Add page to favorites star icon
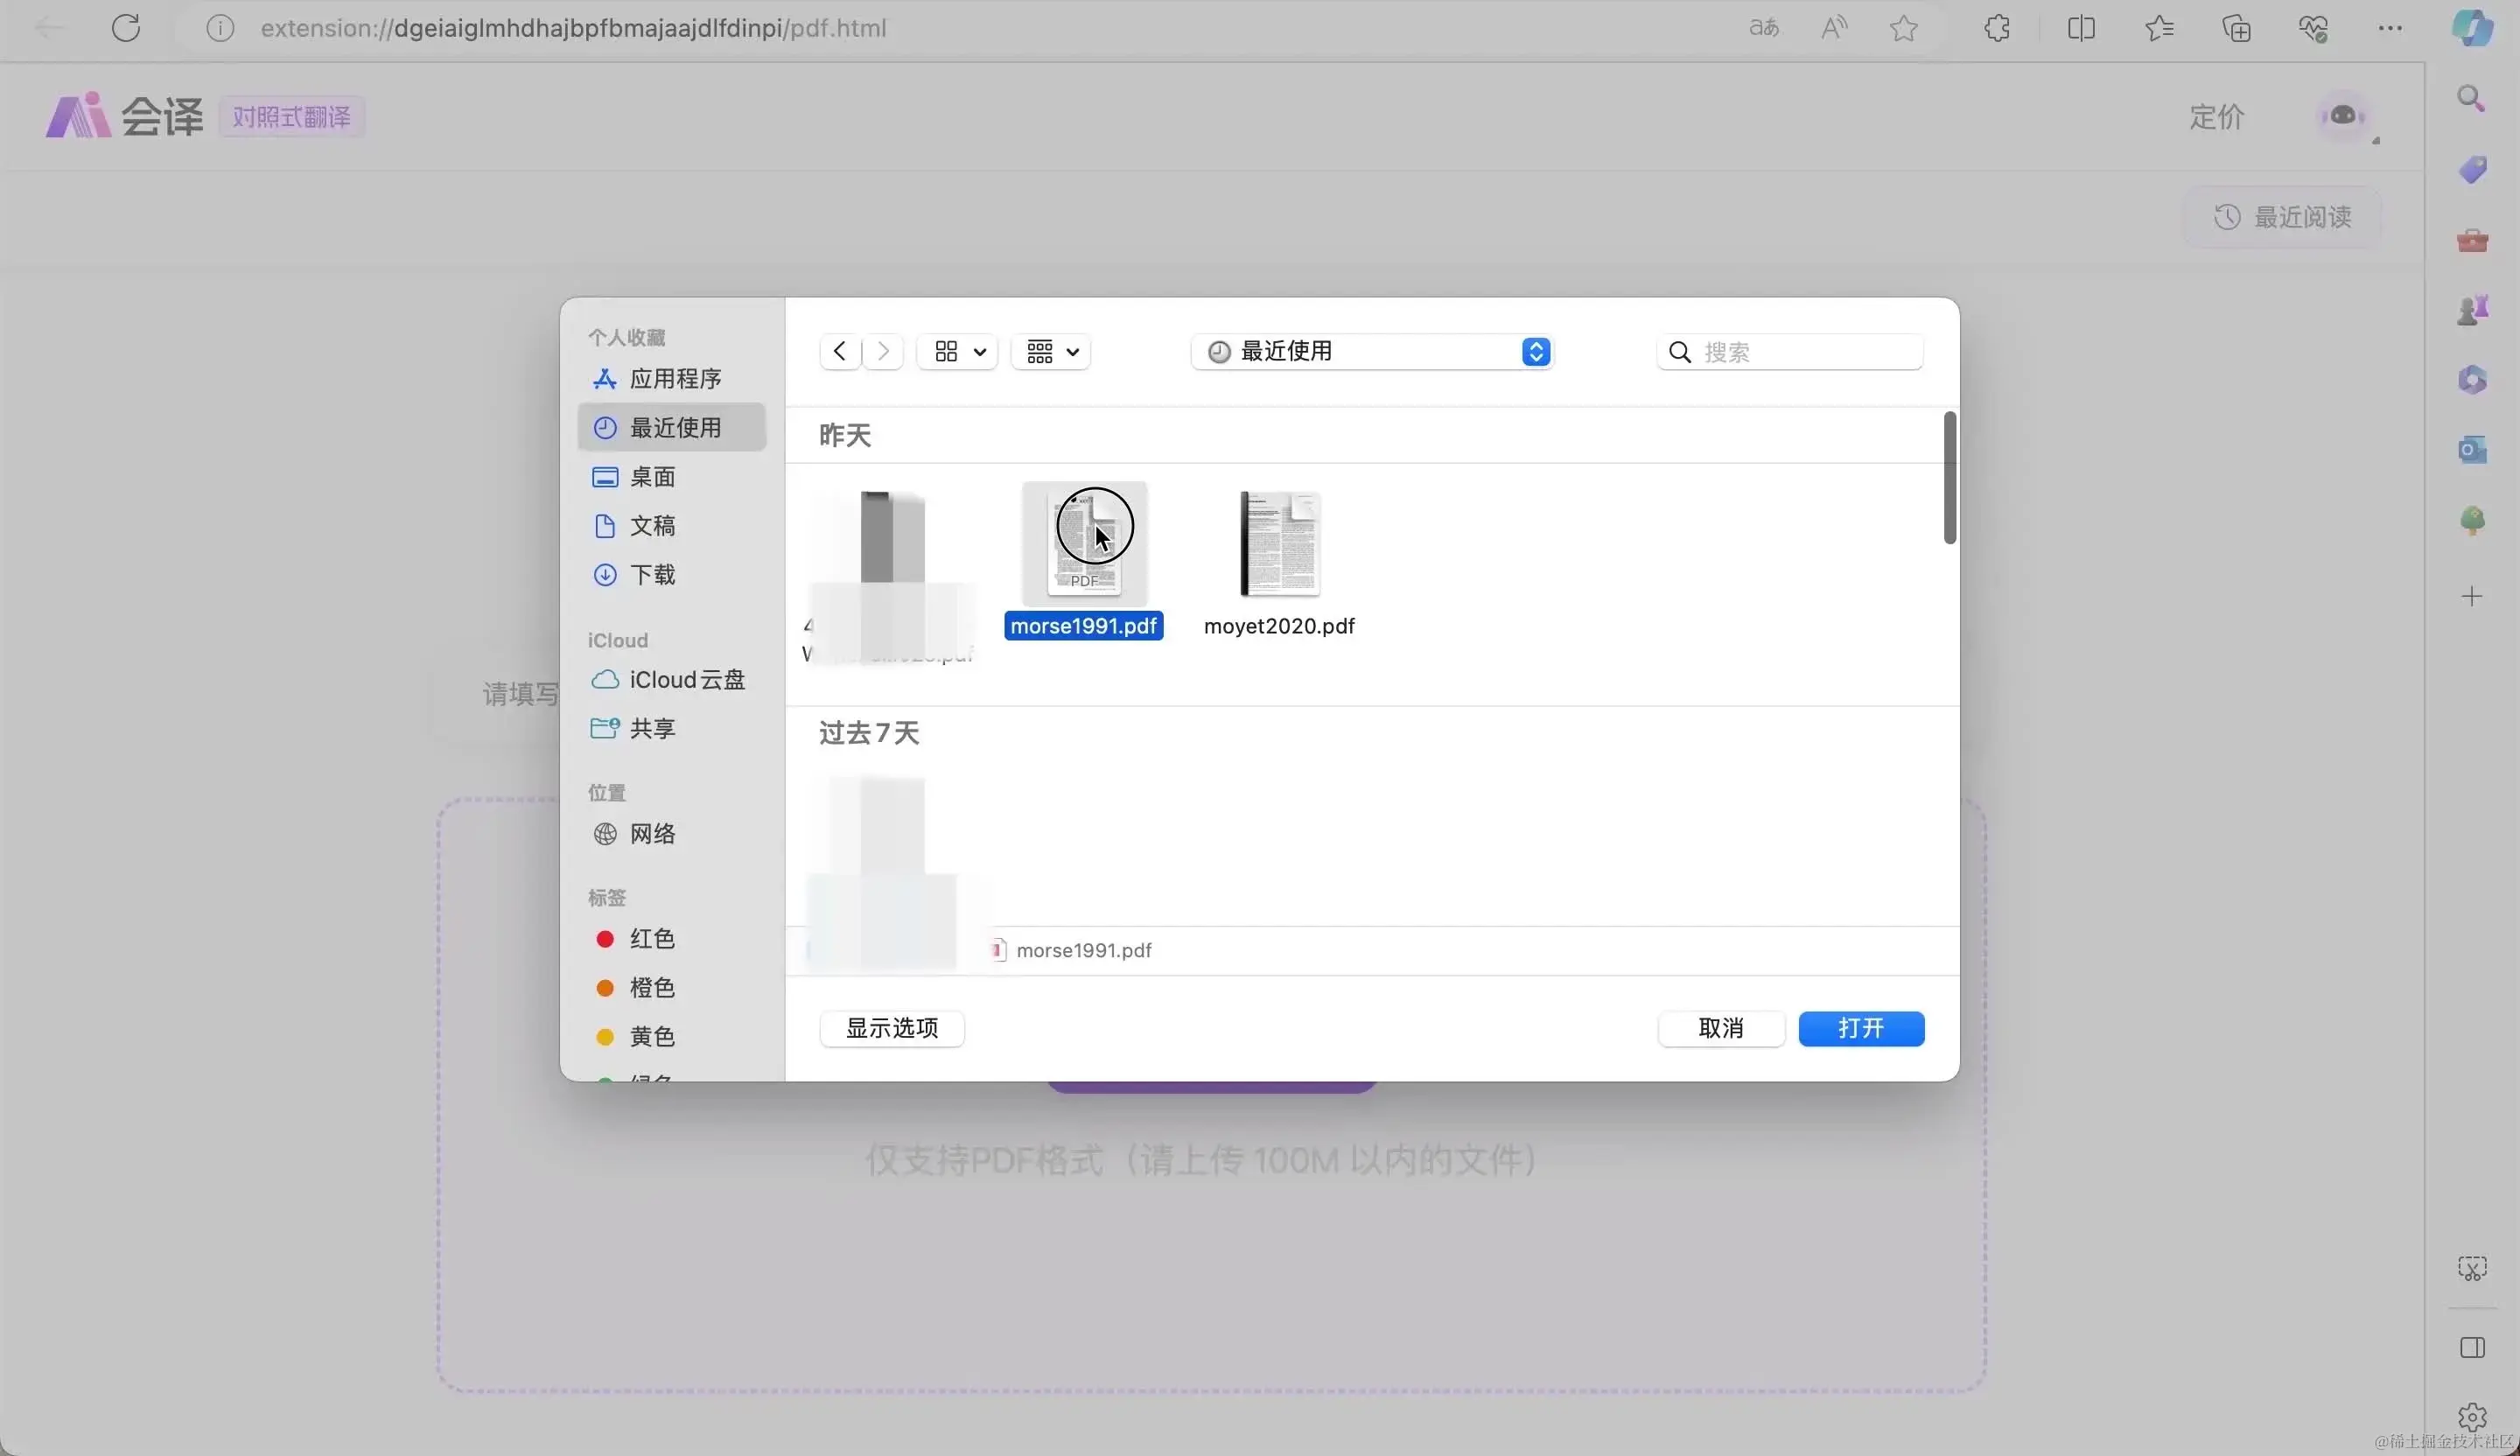This screenshot has width=2520, height=1456. (x=1904, y=28)
